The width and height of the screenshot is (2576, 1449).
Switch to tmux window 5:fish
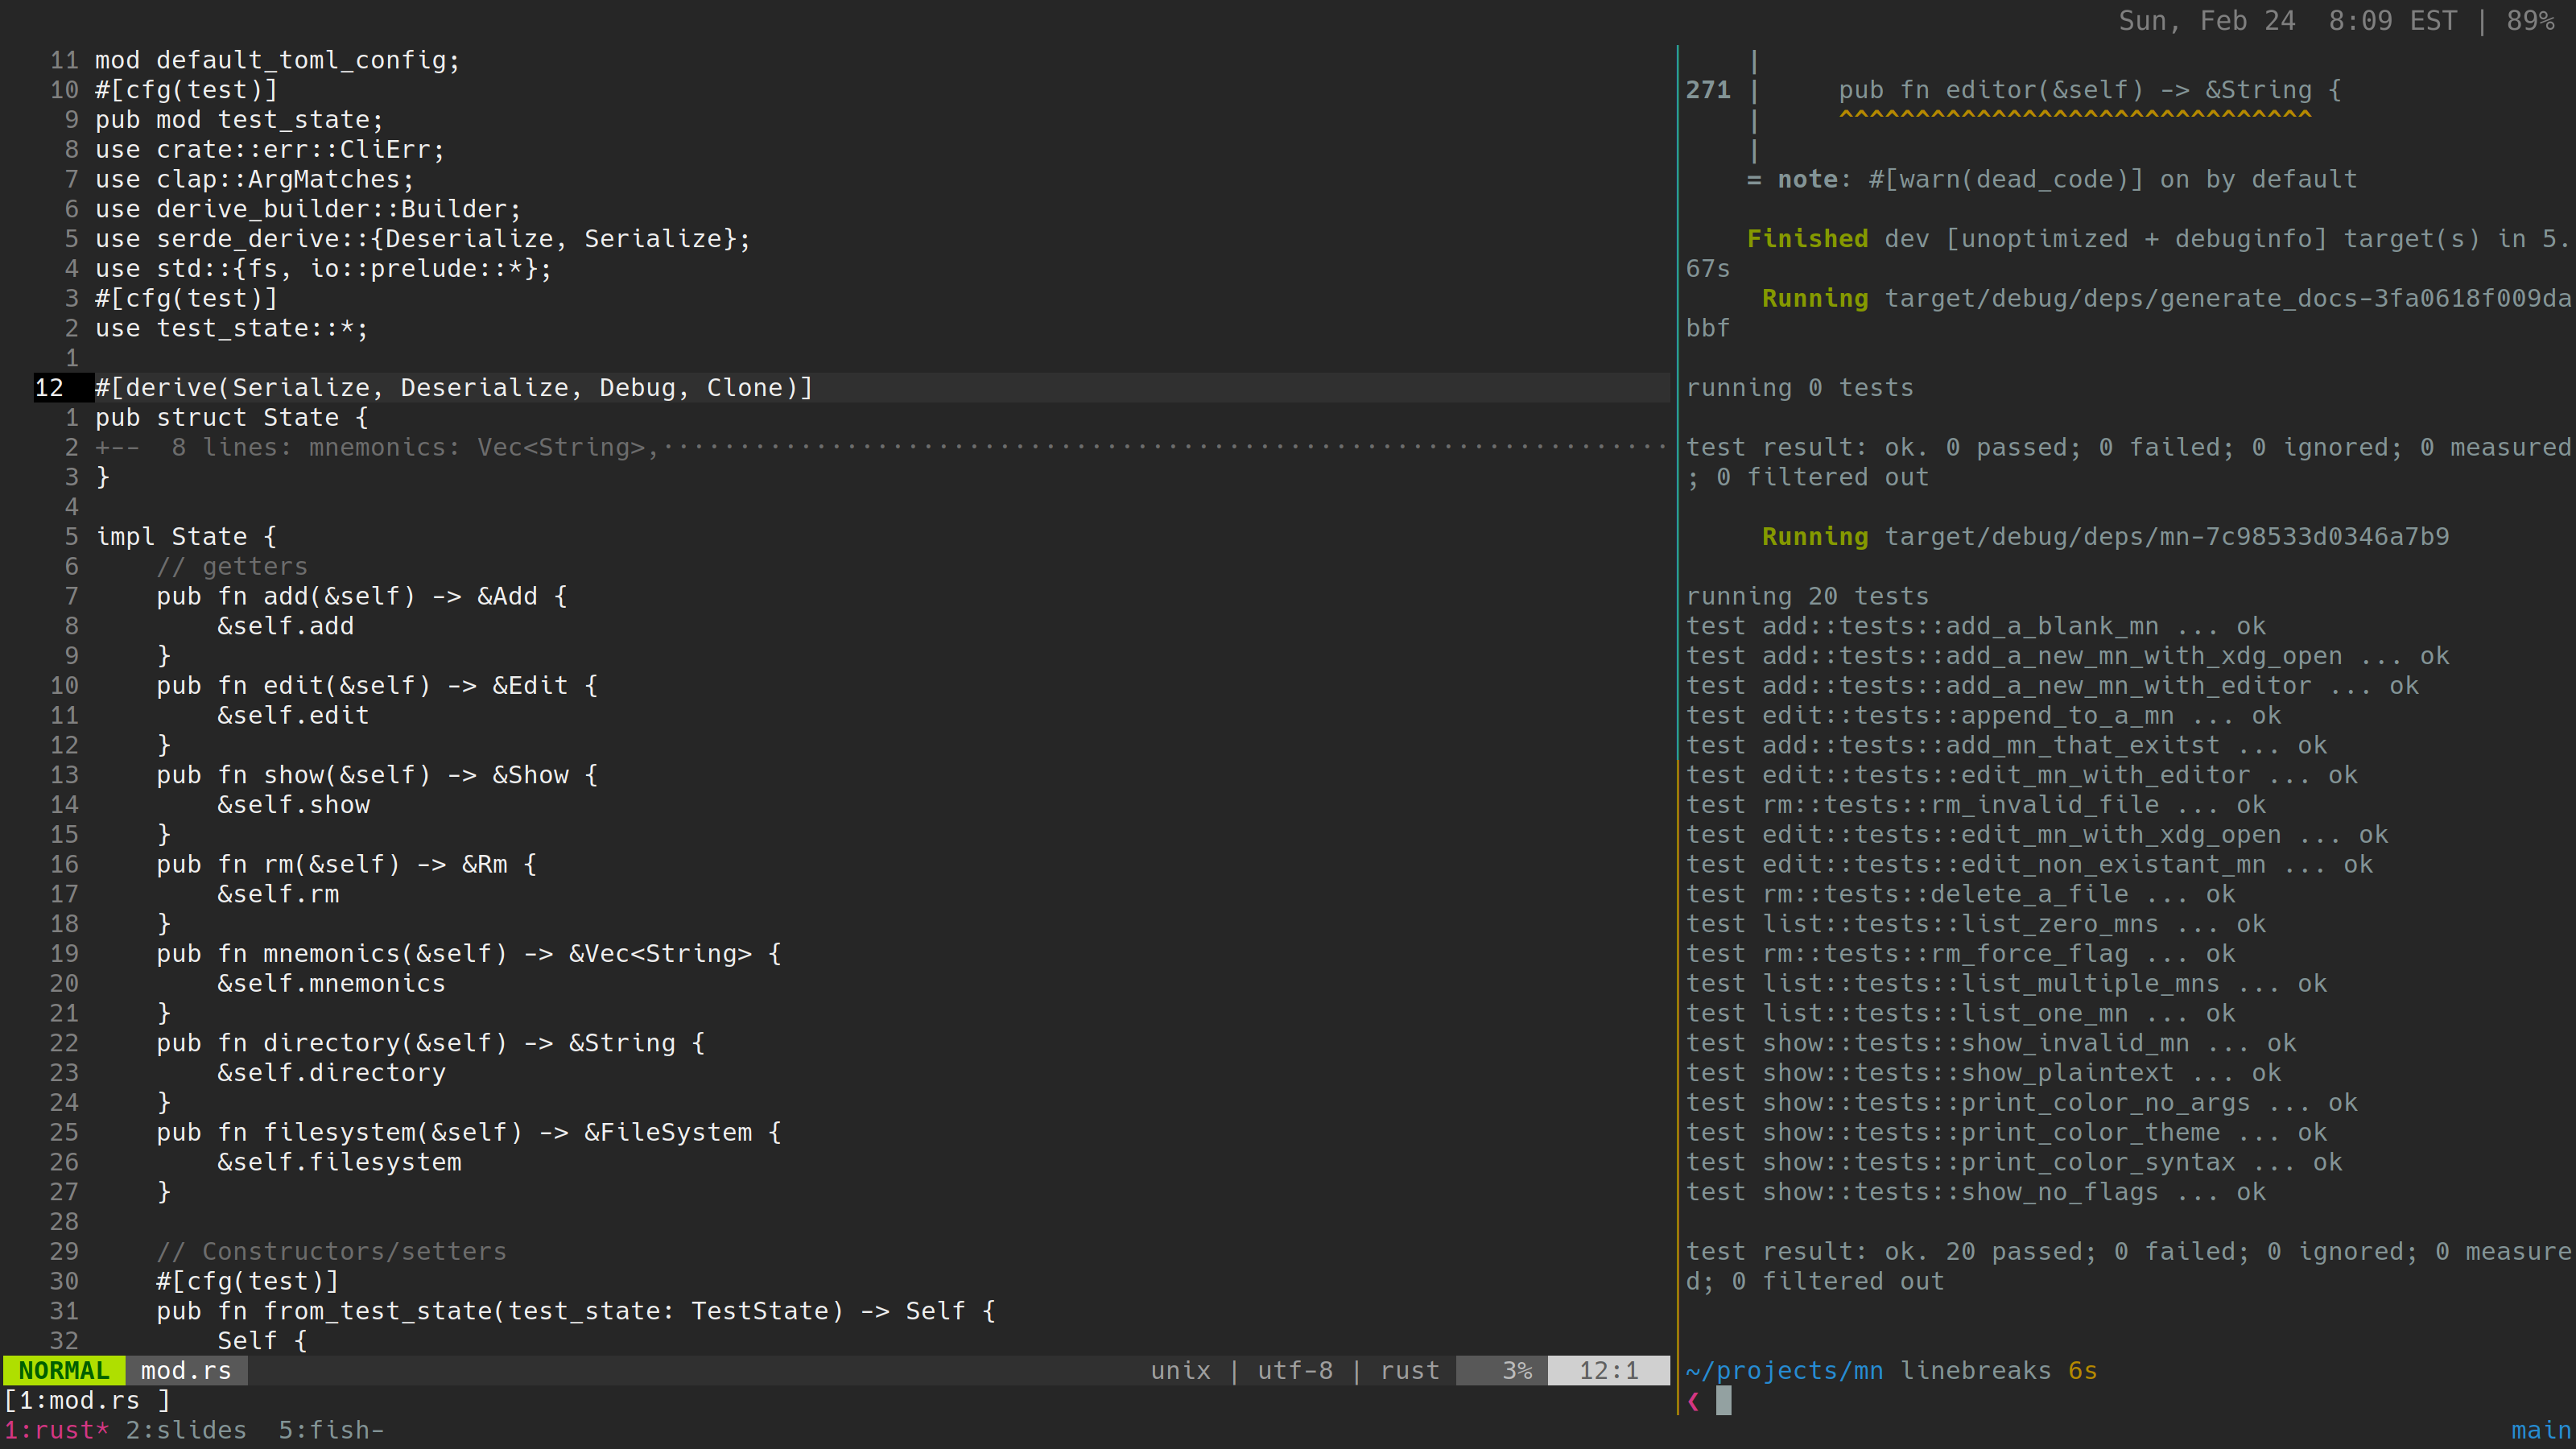pyautogui.click(x=330, y=1430)
